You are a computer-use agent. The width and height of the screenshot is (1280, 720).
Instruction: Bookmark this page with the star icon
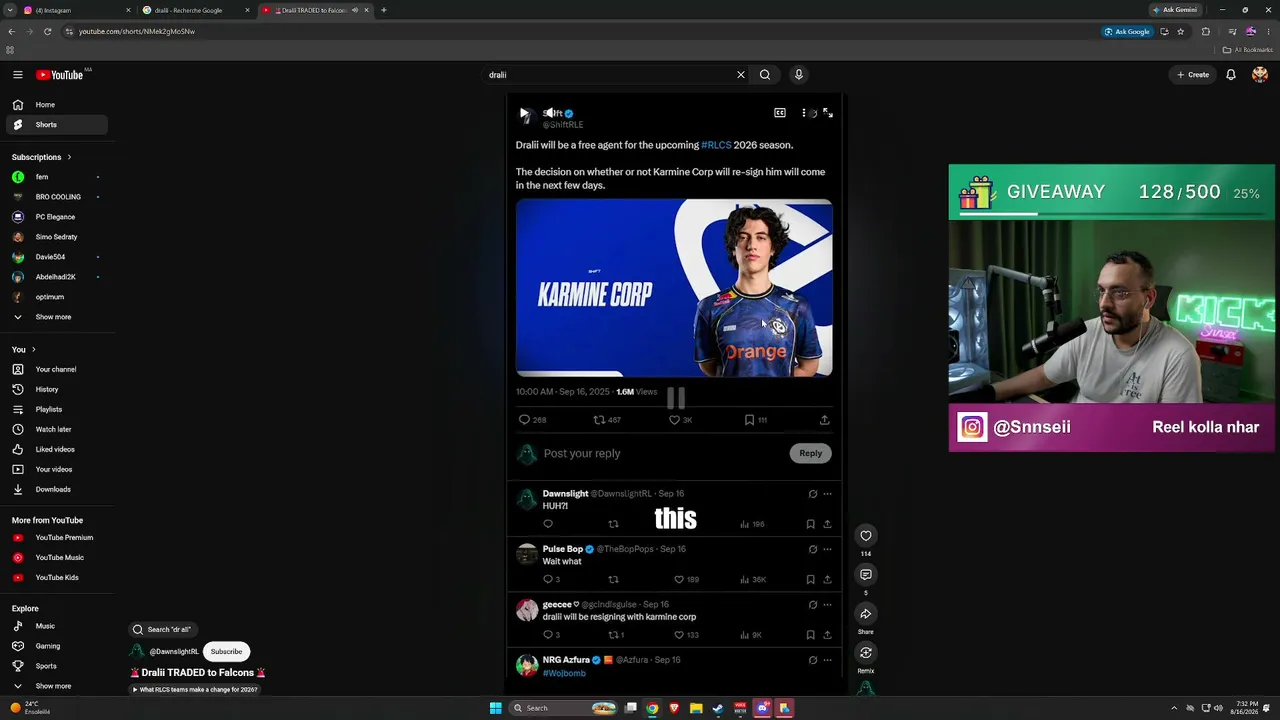coord(1181,31)
